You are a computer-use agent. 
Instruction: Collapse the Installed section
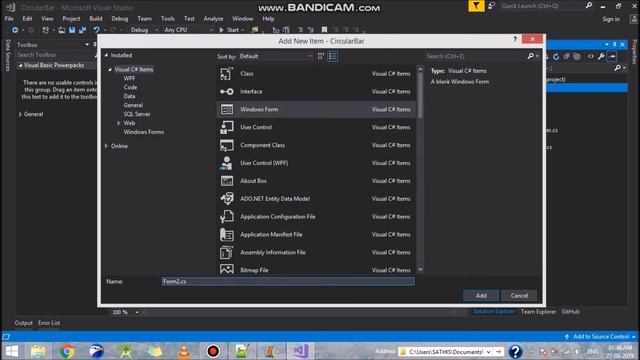(x=106, y=55)
